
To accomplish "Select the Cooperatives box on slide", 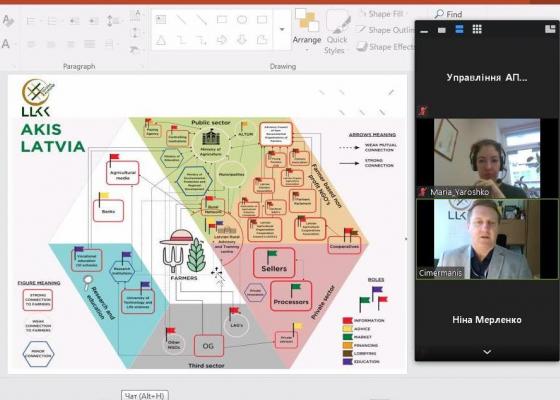I will click(344, 246).
